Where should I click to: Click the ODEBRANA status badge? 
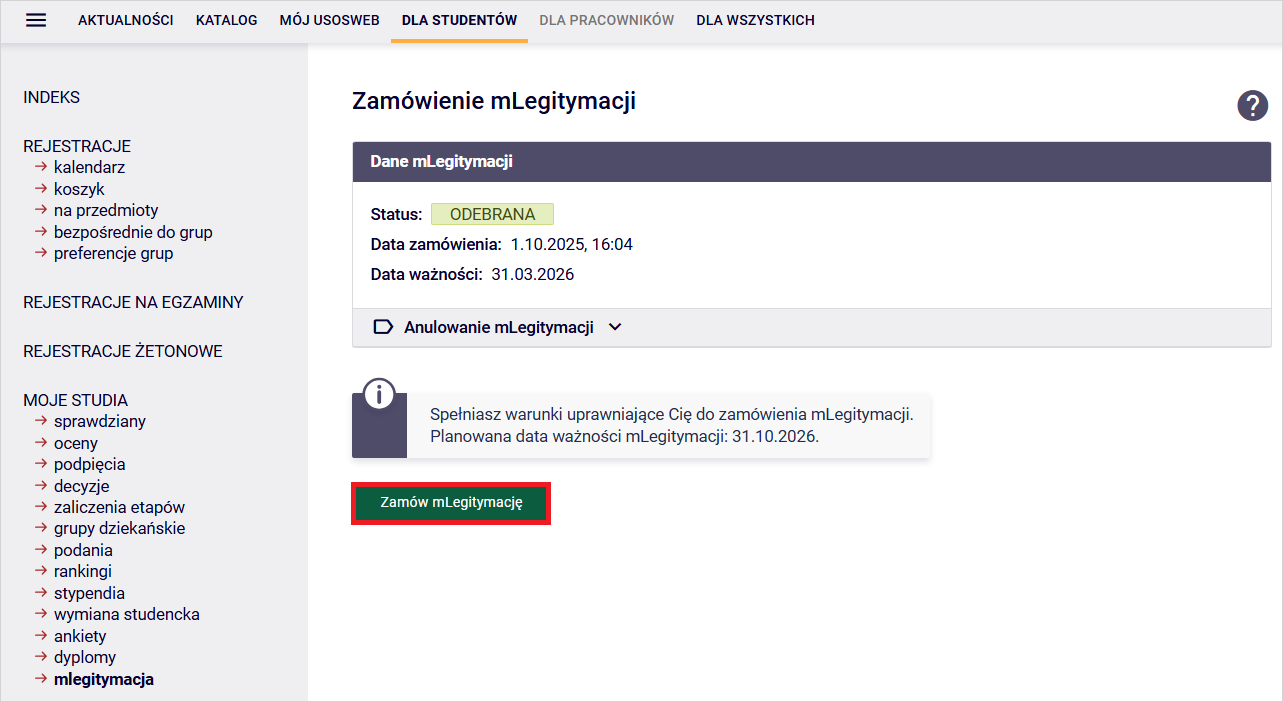[492, 214]
